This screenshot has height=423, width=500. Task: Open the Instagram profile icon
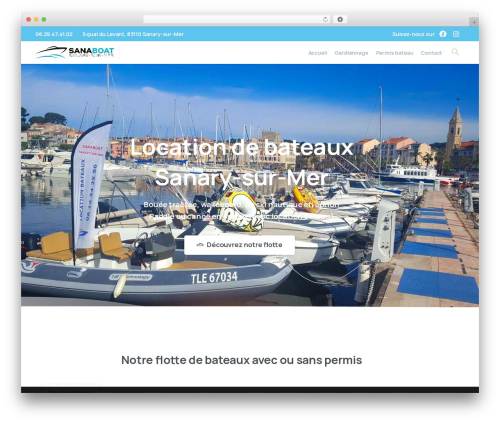(456, 34)
